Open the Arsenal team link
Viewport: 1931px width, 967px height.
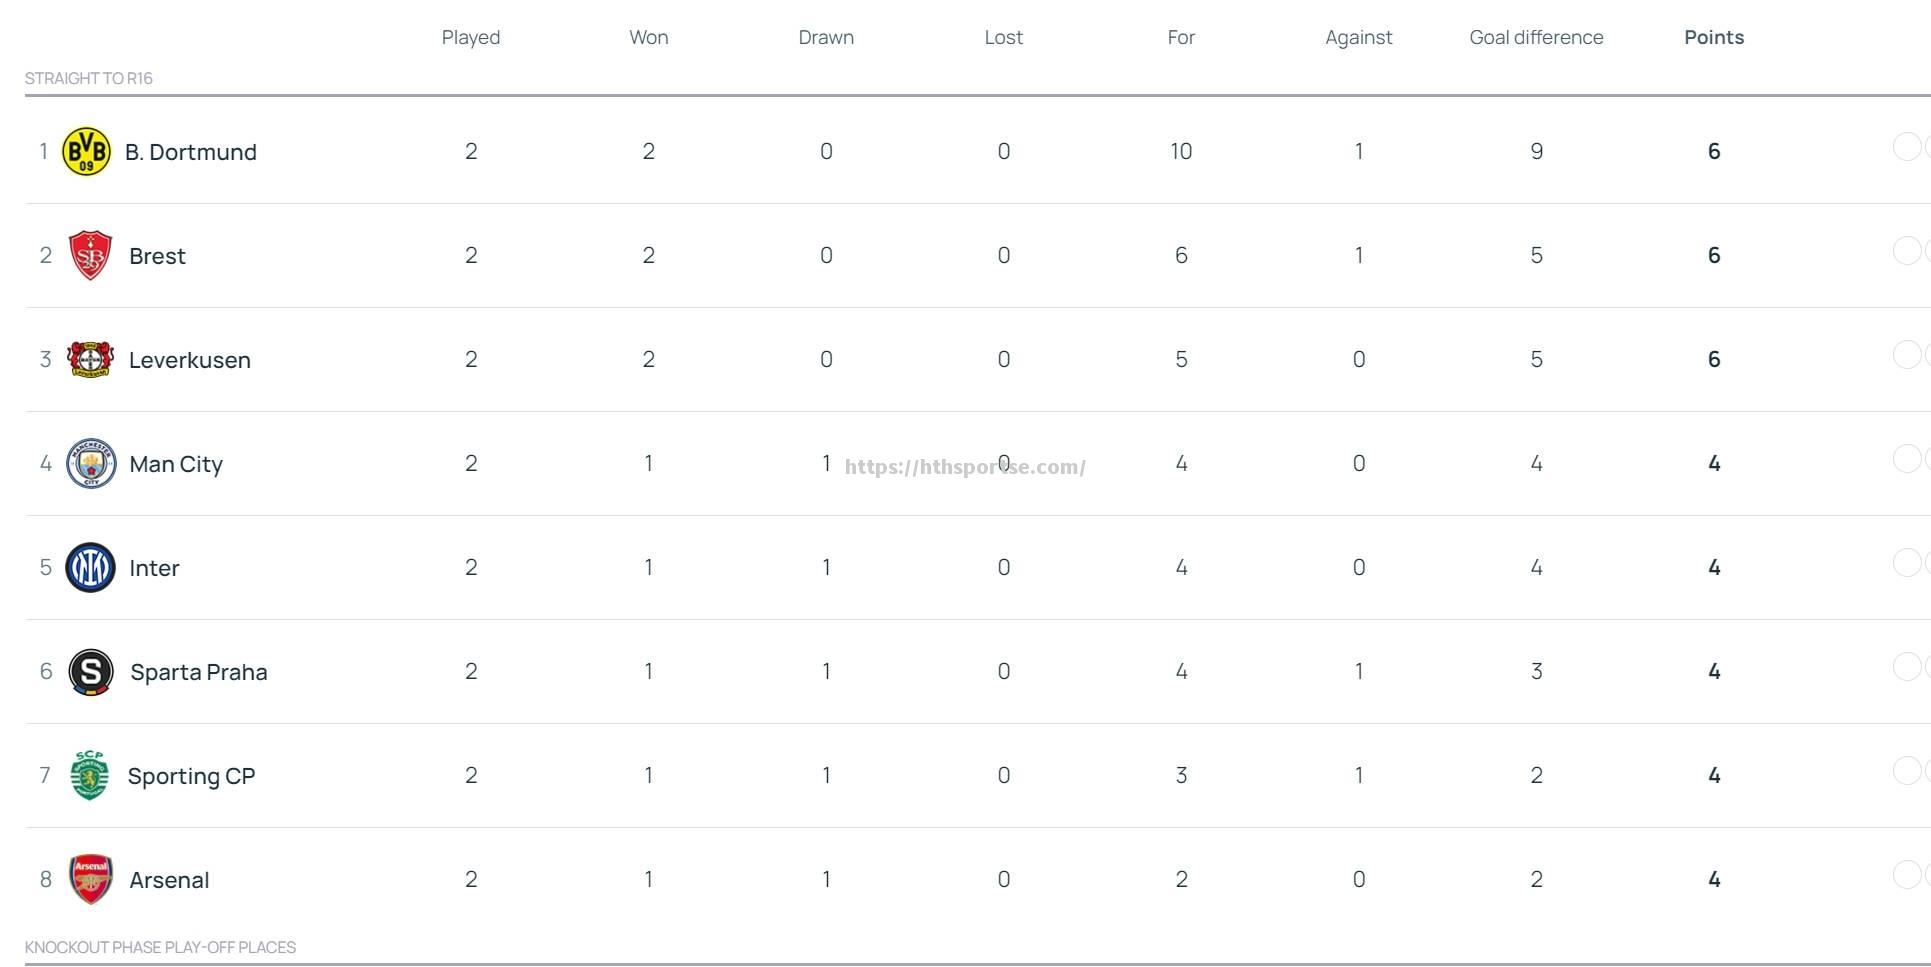[169, 880]
